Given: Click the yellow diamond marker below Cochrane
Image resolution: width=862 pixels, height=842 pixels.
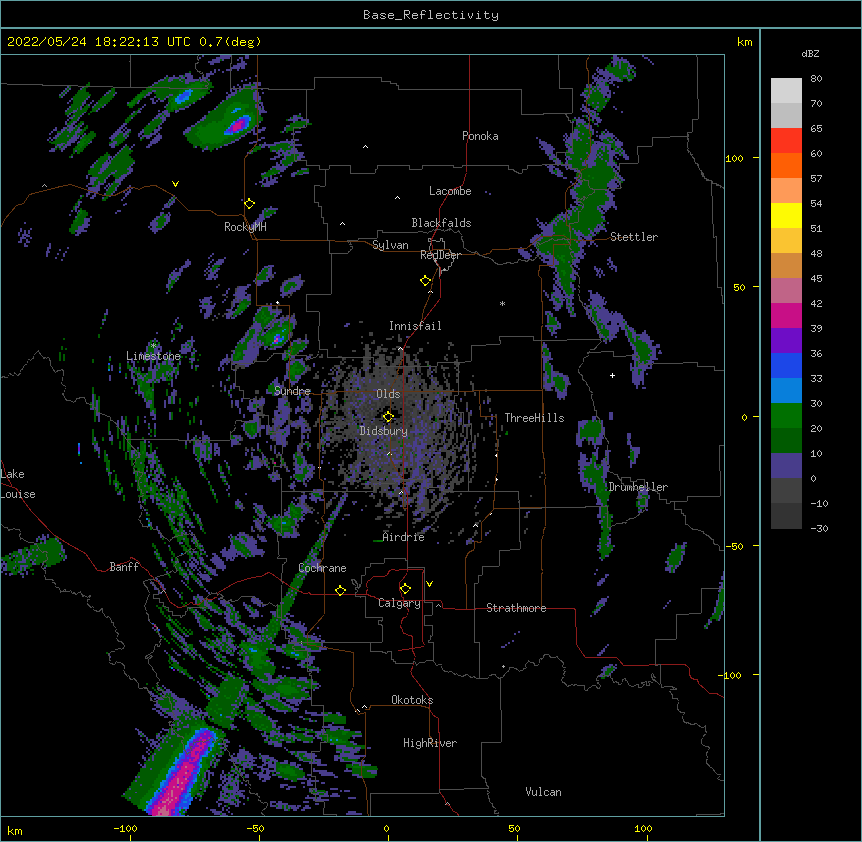Looking at the screenshot, I should [x=340, y=590].
